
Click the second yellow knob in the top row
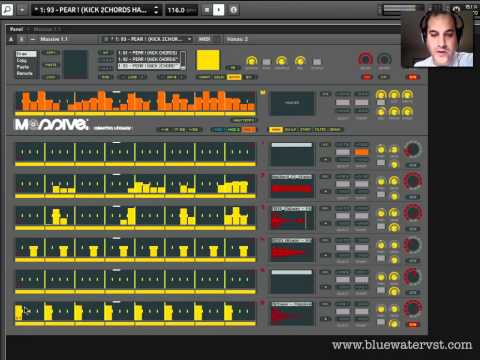coord(282,61)
